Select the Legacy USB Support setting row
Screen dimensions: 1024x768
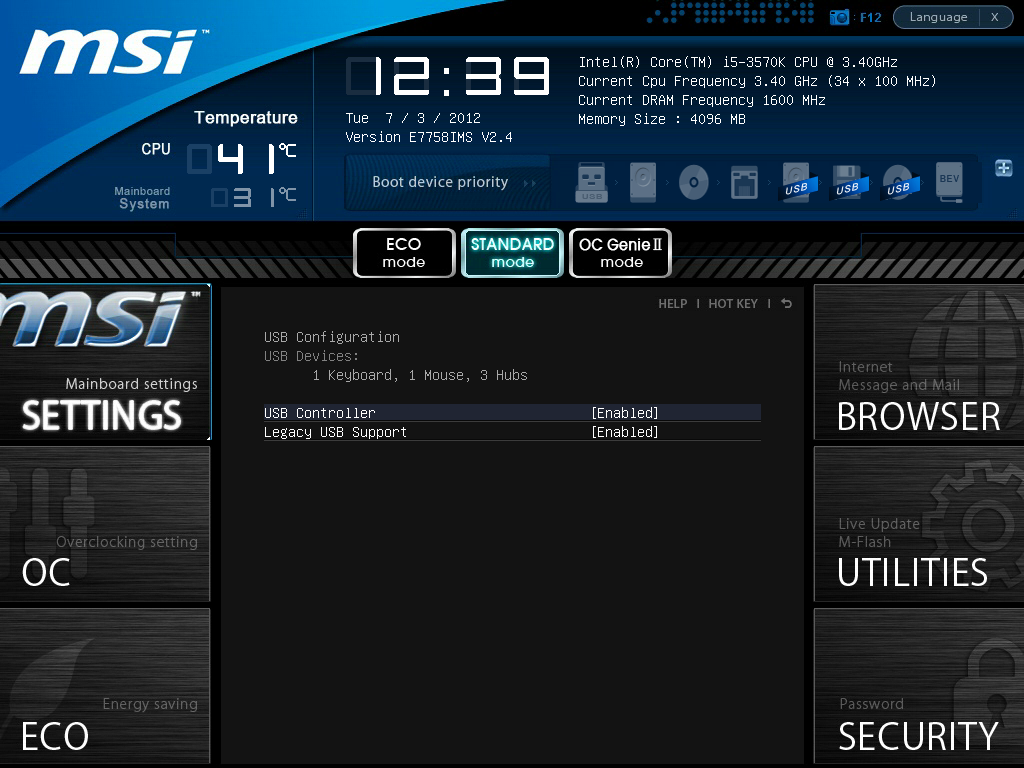(512, 432)
